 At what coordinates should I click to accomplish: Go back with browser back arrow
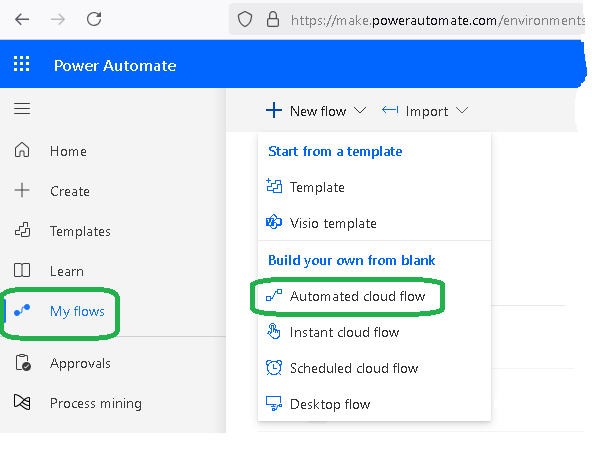click(x=22, y=19)
